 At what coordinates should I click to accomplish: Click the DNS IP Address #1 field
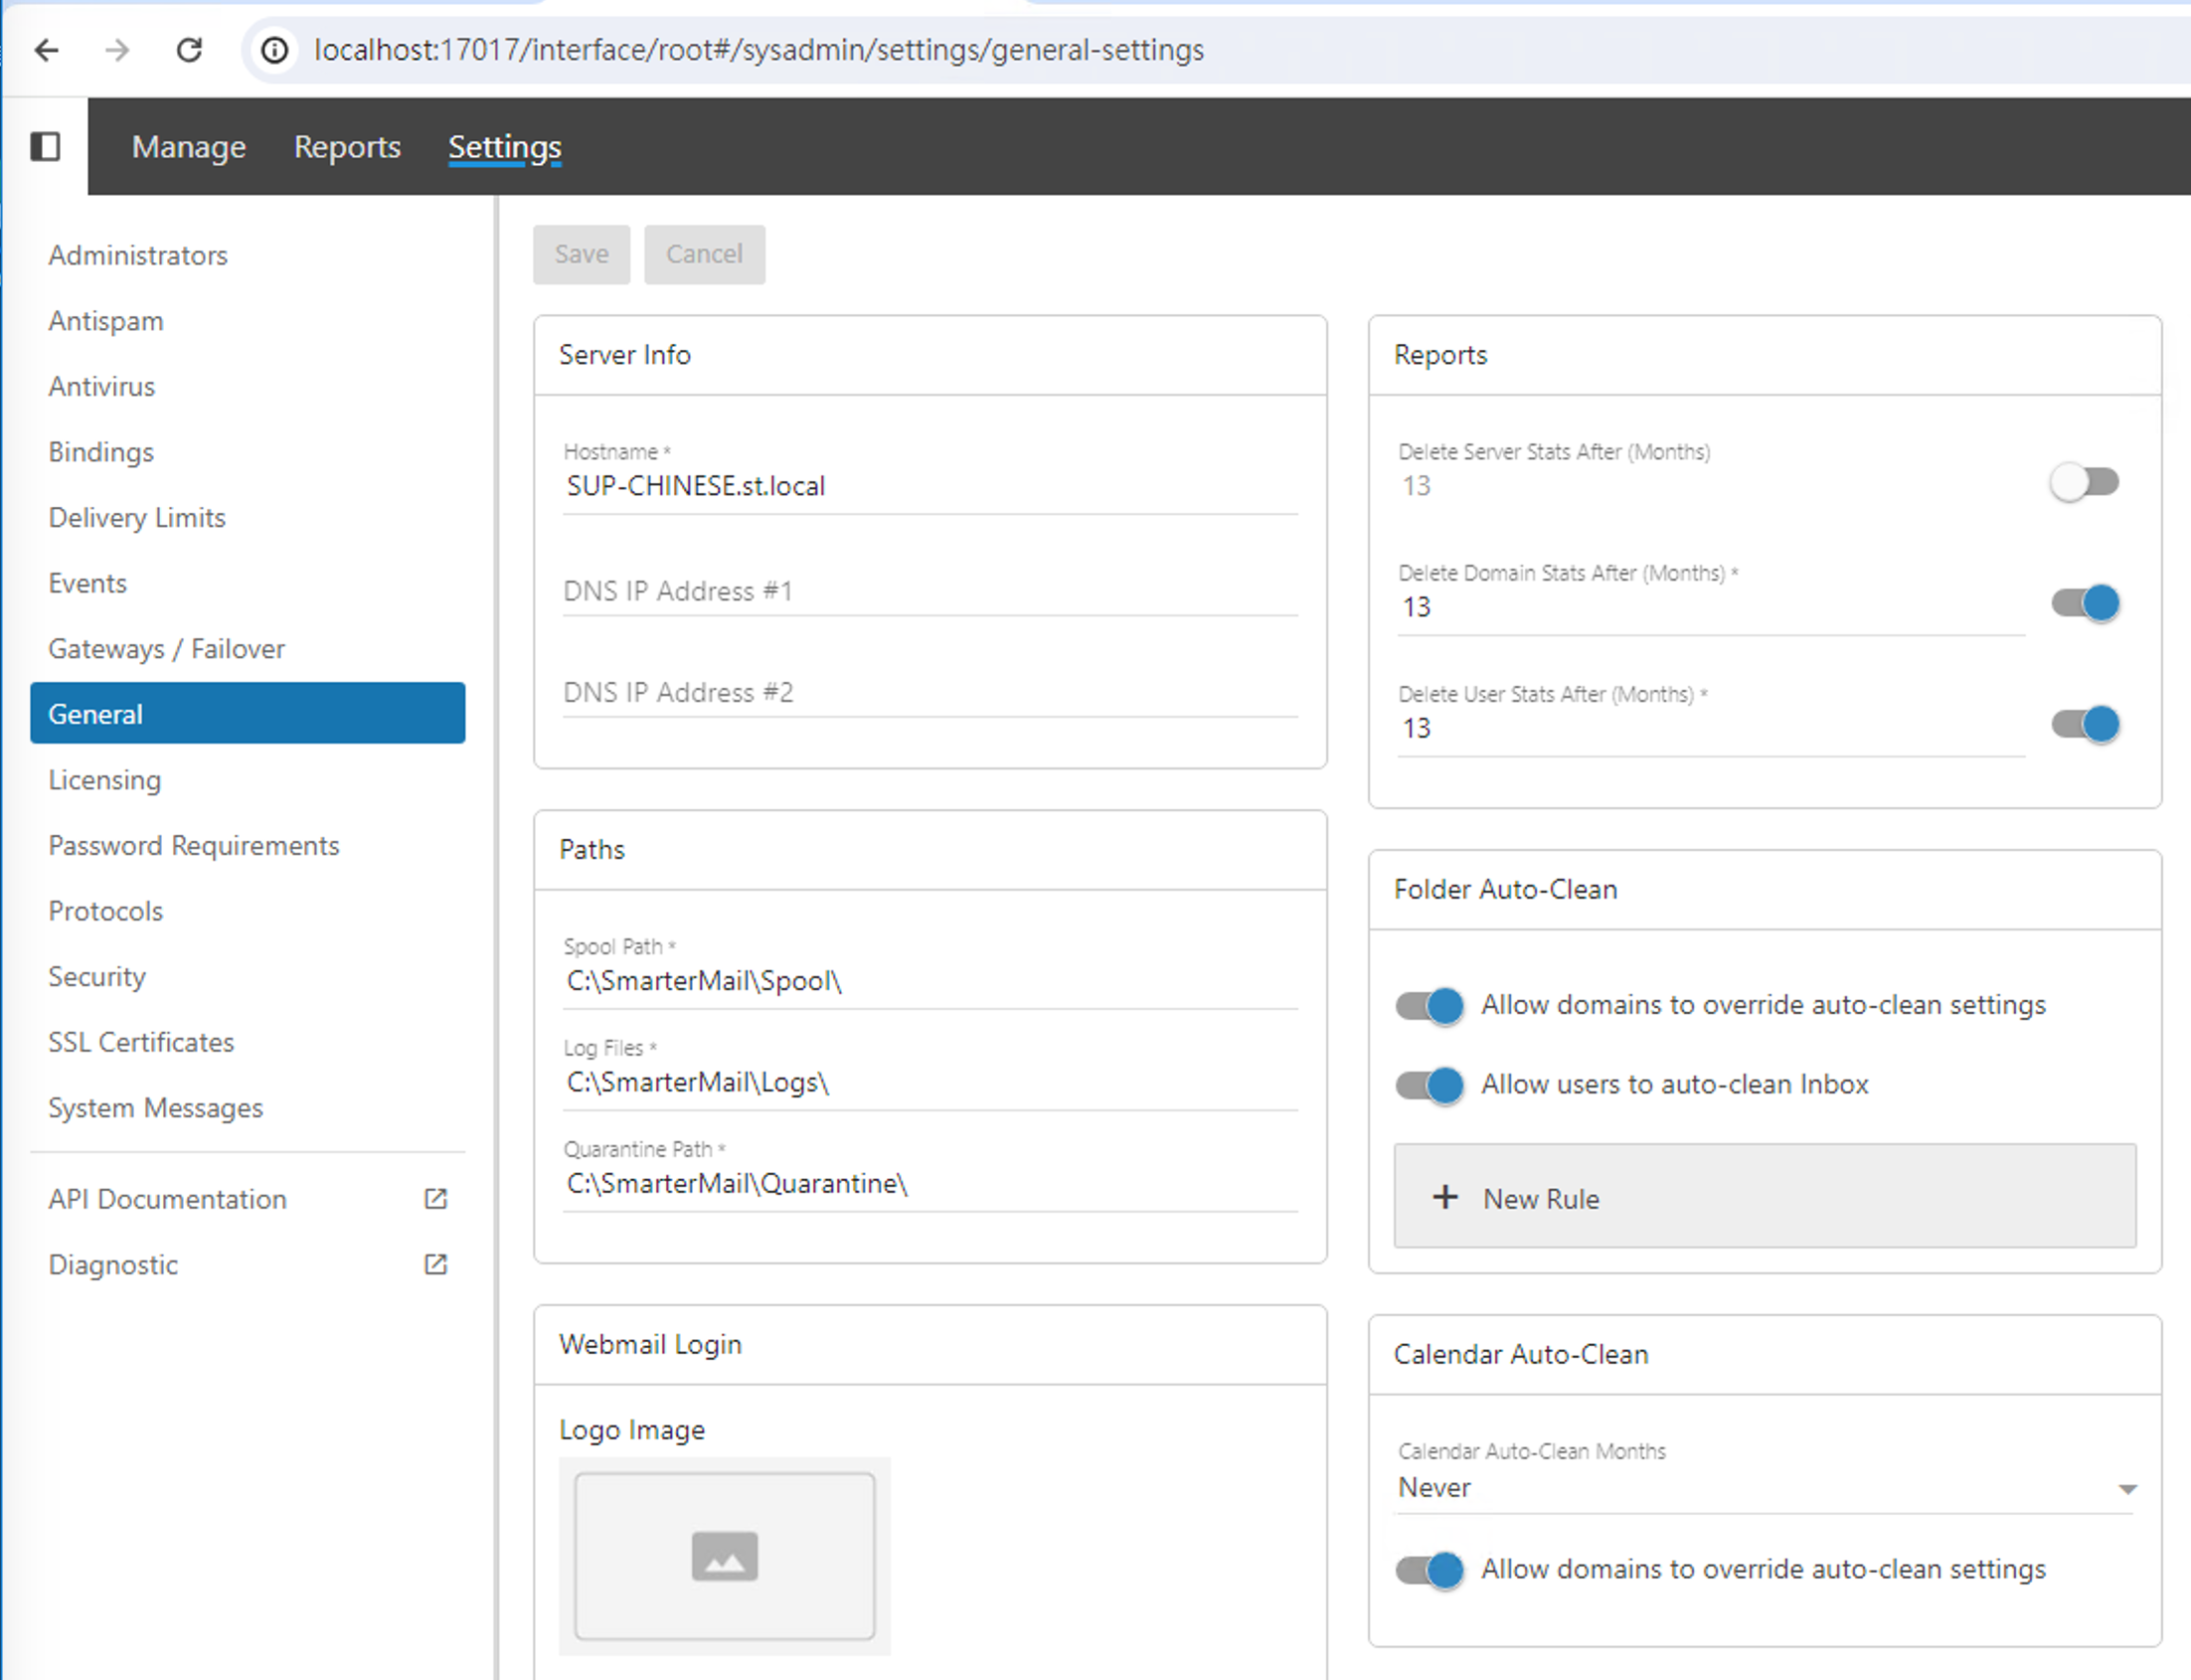point(929,591)
